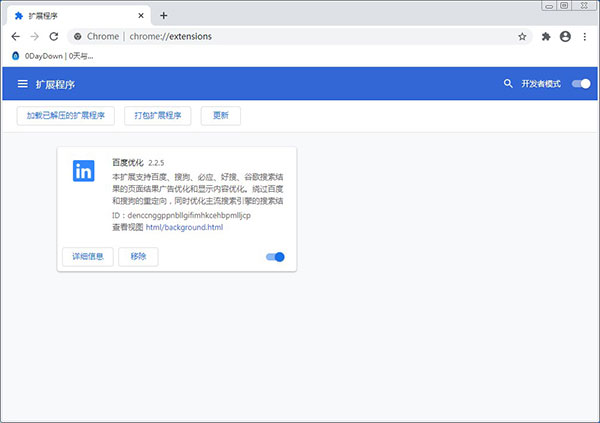
Task: Click 加载已解压的扩展程序 button
Action: tap(67, 116)
